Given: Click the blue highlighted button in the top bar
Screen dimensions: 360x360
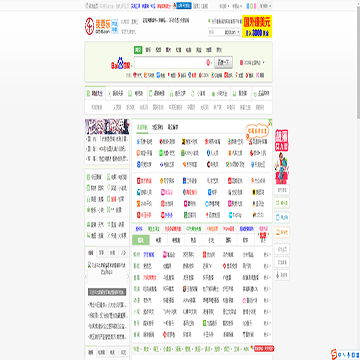Looking at the screenshot, I should 184,6.
